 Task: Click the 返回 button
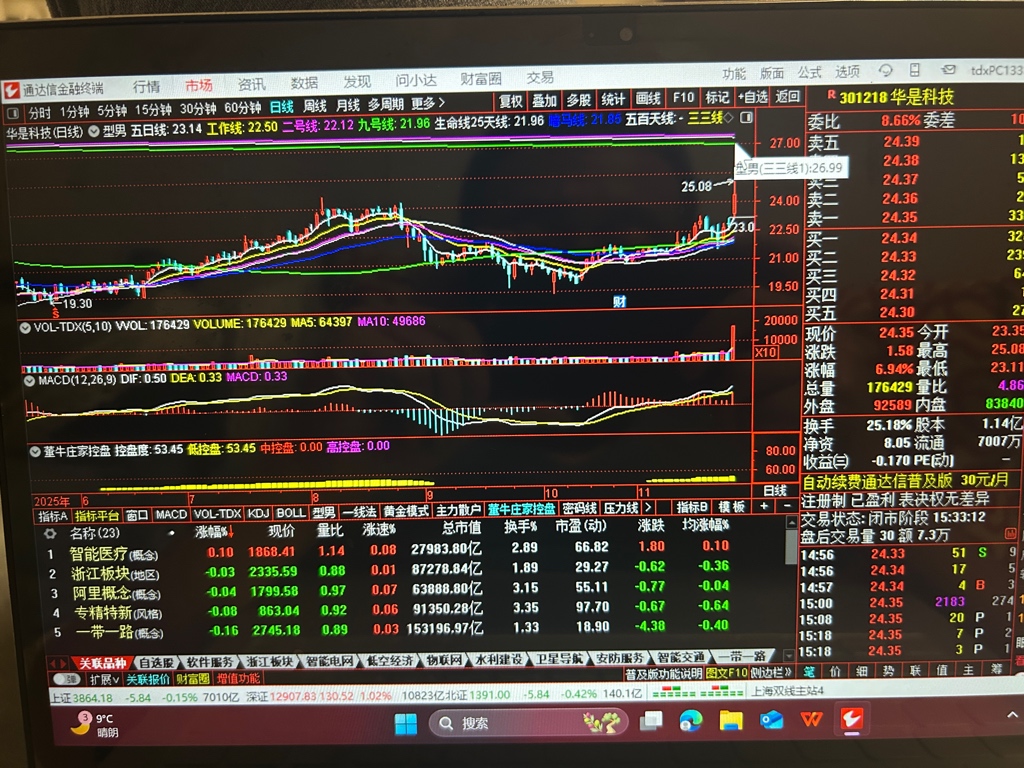(x=788, y=97)
